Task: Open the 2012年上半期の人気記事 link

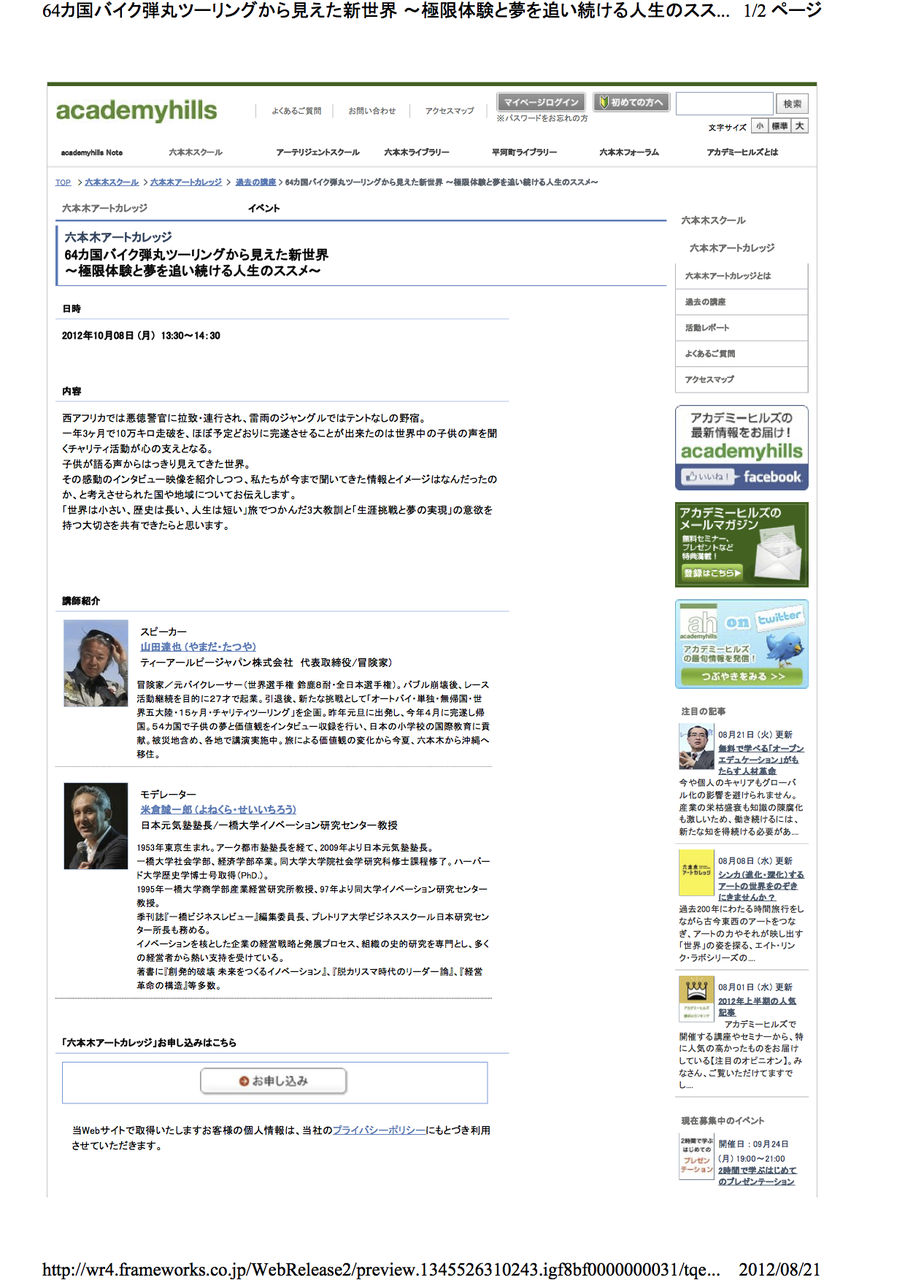Action: tap(756, 1005)
